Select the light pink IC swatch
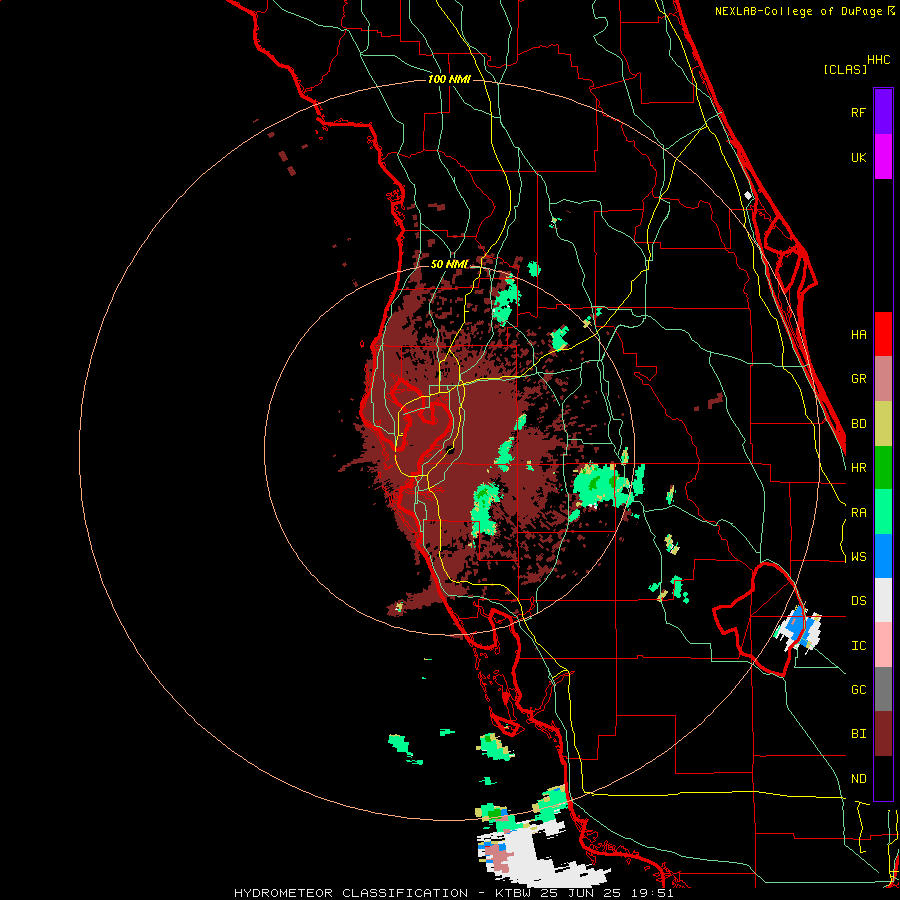 pyautogui.click(x=883, y=645)
